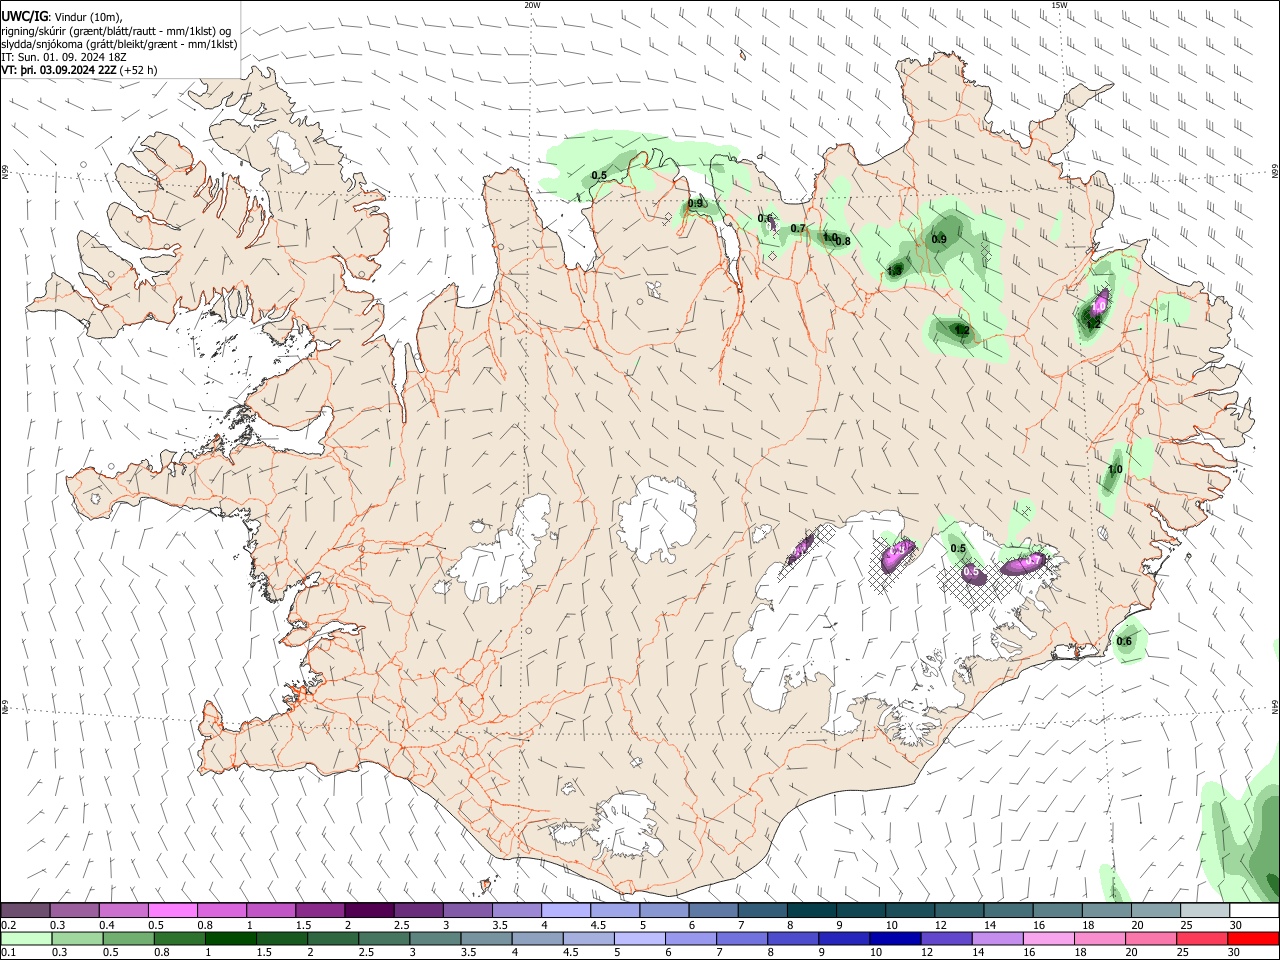This screenshot has width=1280, height=960.
Task: Pick the bright red swatch ending the rain scale
Action: [x=1253, y=939]
